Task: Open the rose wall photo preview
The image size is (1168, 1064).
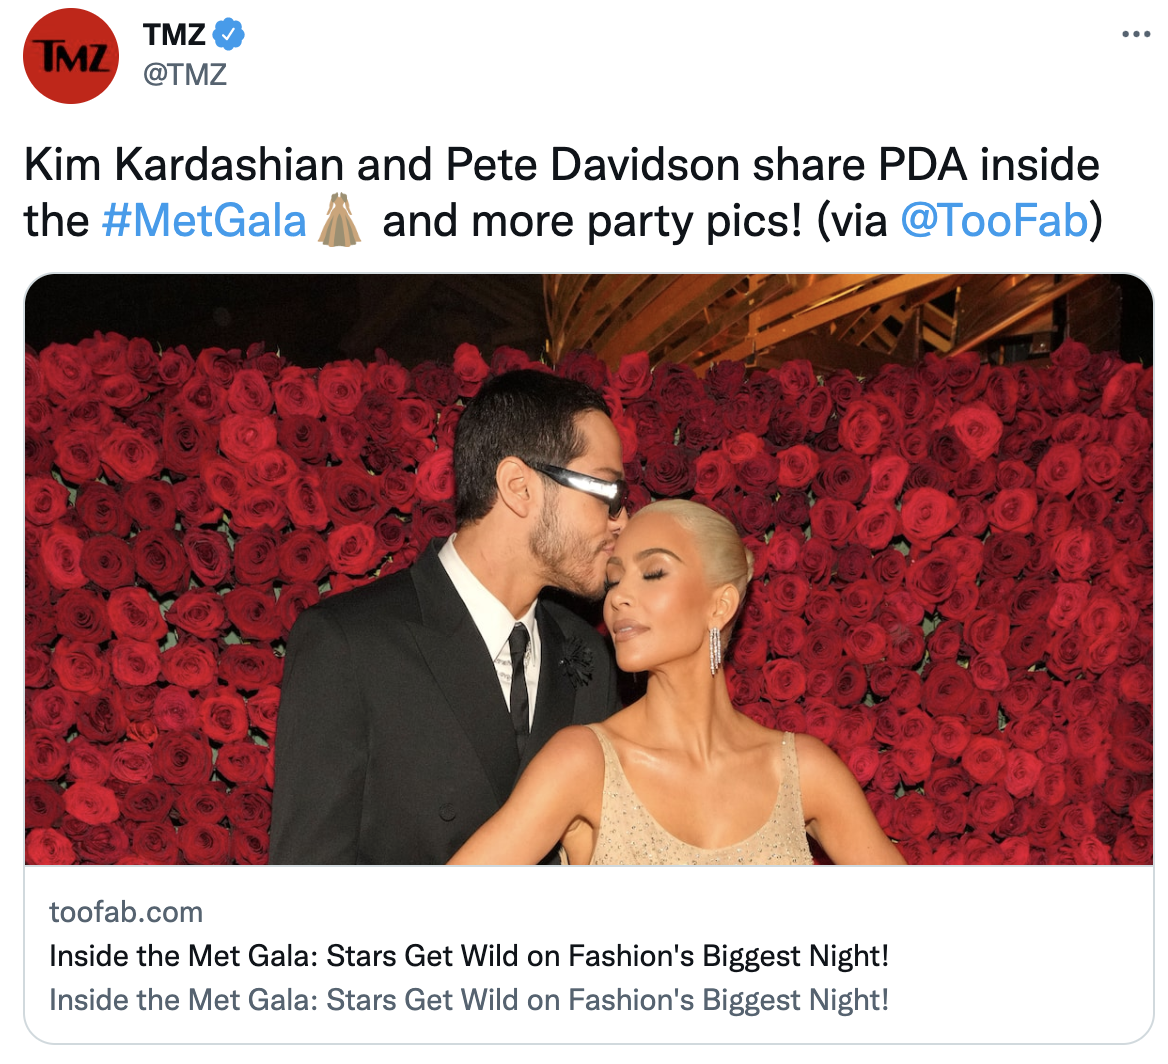Action: (588, 569)
